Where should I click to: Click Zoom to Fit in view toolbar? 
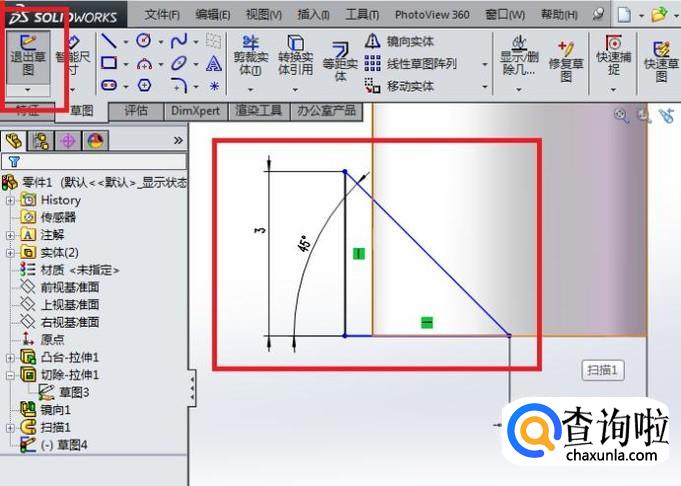[x=621, y=115]
